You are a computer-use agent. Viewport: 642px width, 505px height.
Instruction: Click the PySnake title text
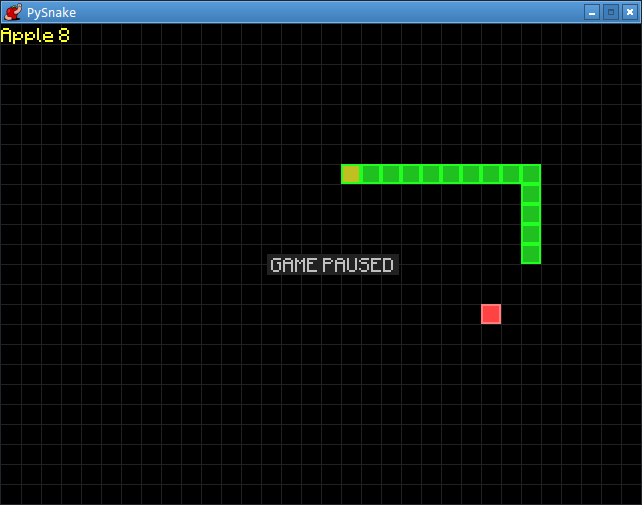(51, 12)
